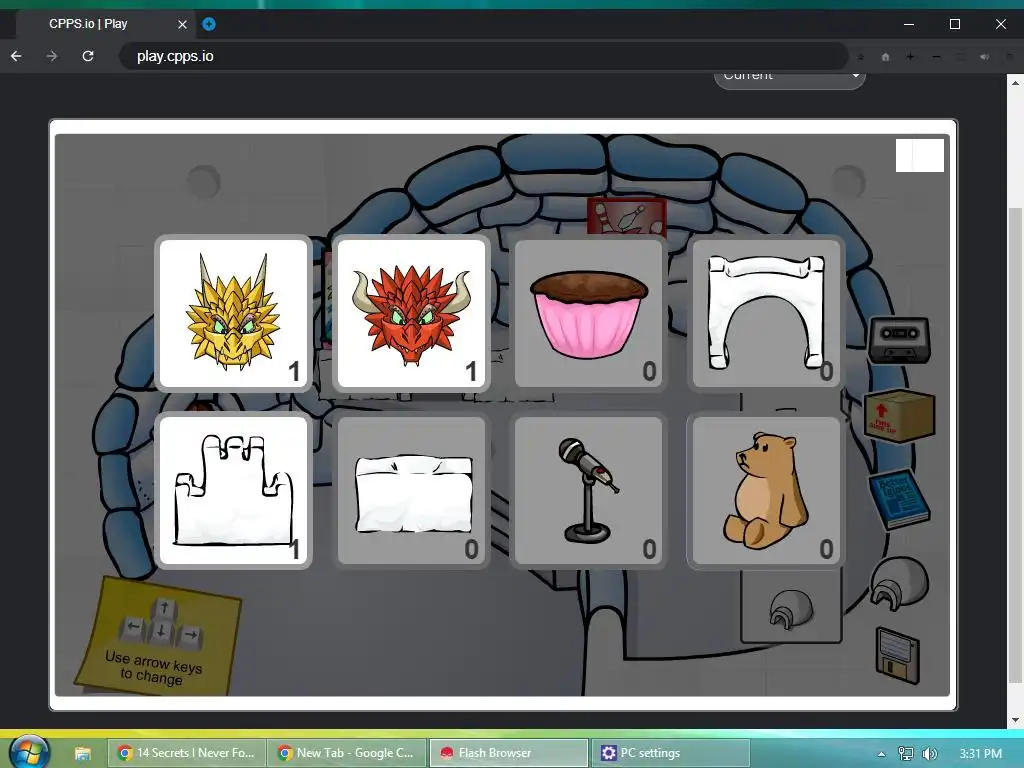
Task: Click the page scrollbar thumb
Action: [1015, 444]
